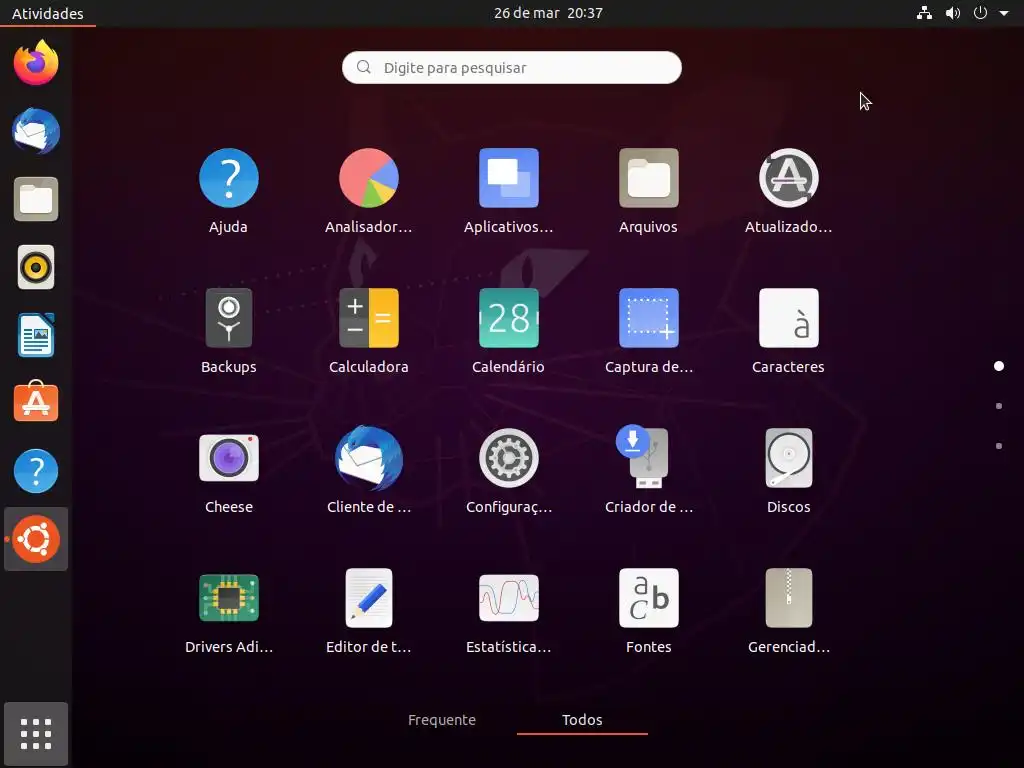Open Help from the dock
This screenshot has height=768, width=1024.
[36, 471]
